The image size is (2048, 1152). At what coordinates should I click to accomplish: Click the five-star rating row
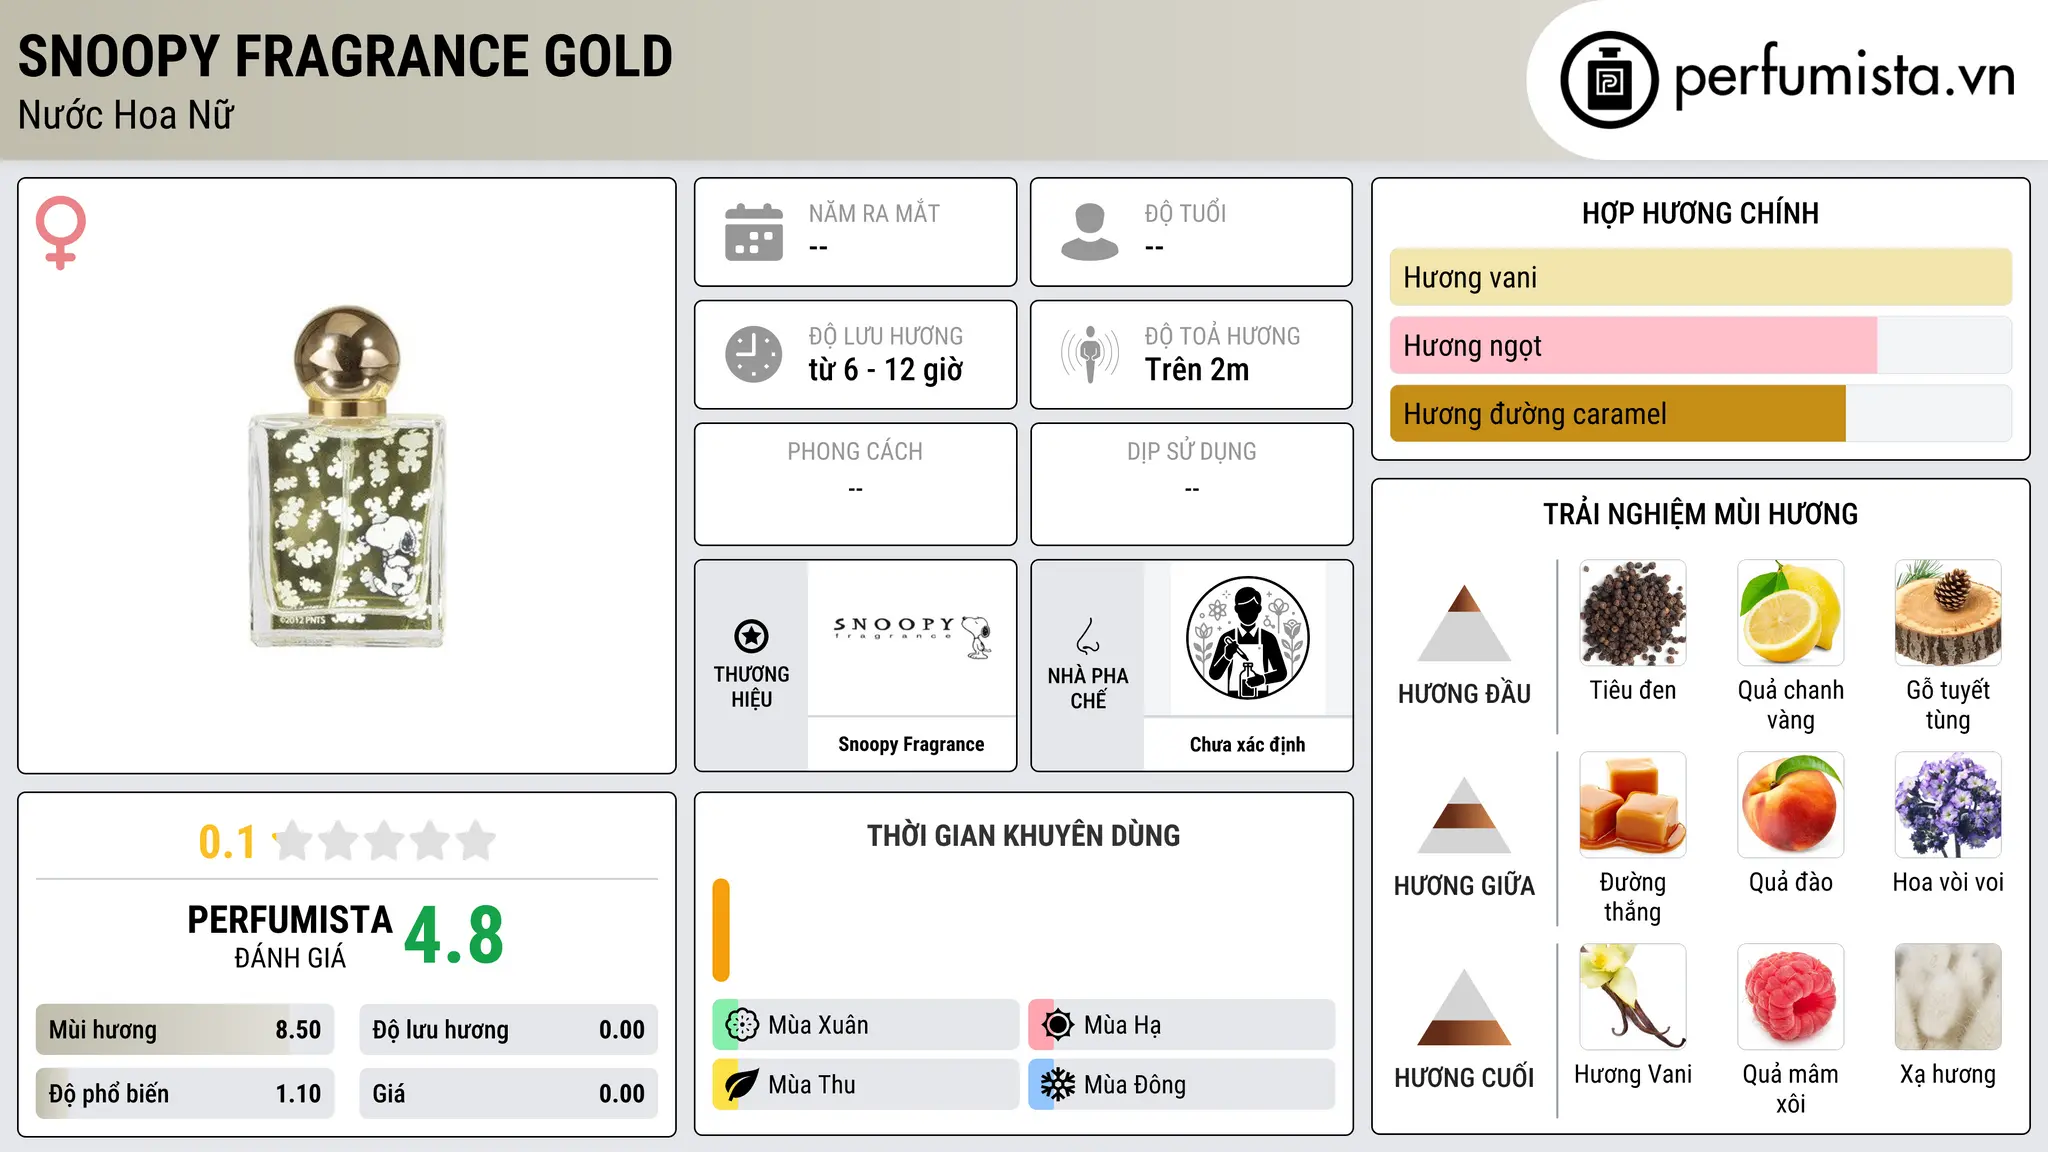384,841
